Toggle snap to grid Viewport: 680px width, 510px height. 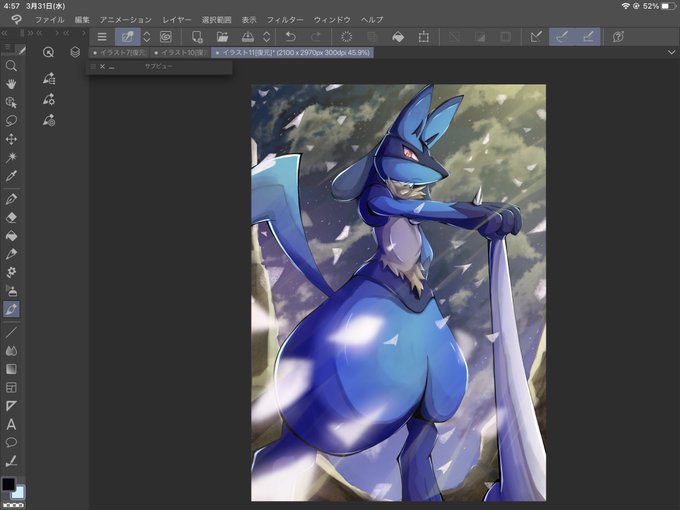[x=588, y=37]
